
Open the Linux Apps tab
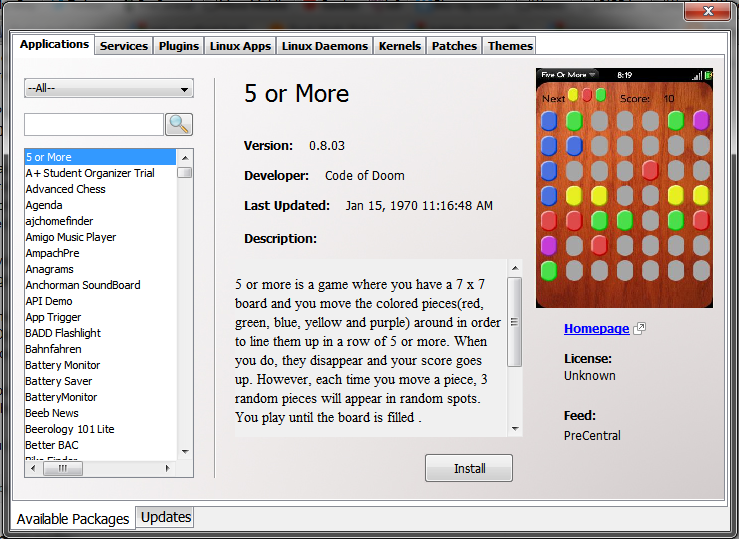coord(240,46)
